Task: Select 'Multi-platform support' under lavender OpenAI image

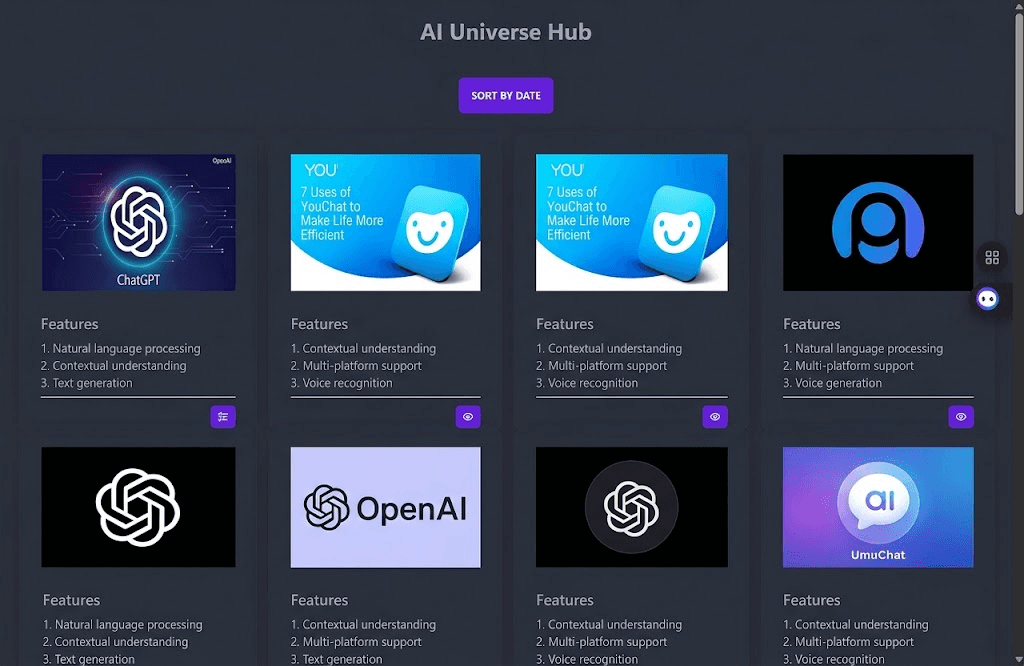Action: (362, 642)
